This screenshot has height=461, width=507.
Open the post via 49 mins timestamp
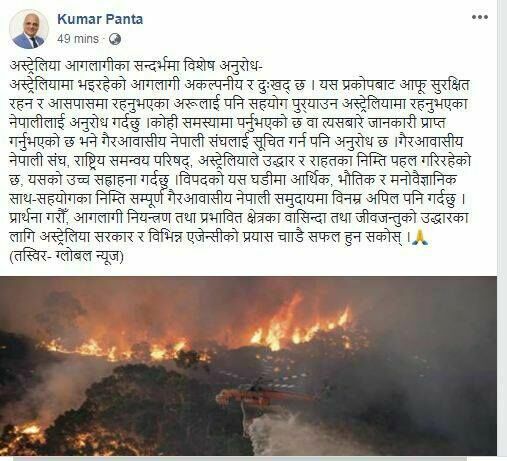point(78,39)
